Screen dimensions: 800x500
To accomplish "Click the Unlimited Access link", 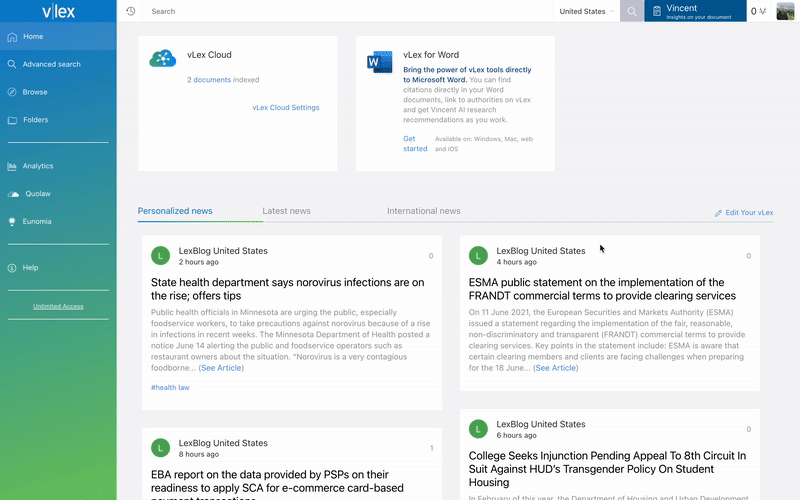I will pos(58,307).
